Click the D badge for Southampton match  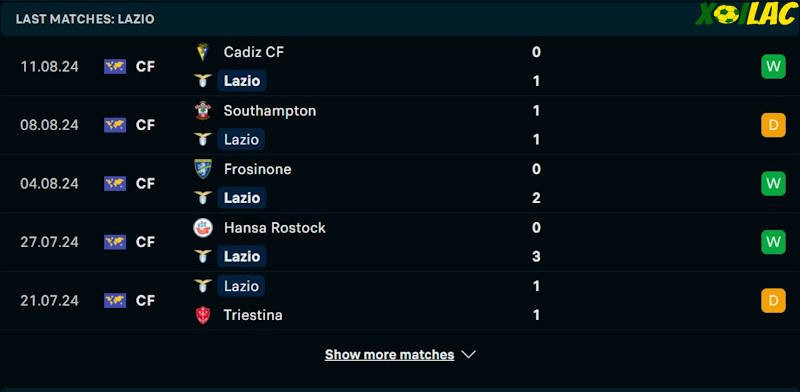pos(773,125)
